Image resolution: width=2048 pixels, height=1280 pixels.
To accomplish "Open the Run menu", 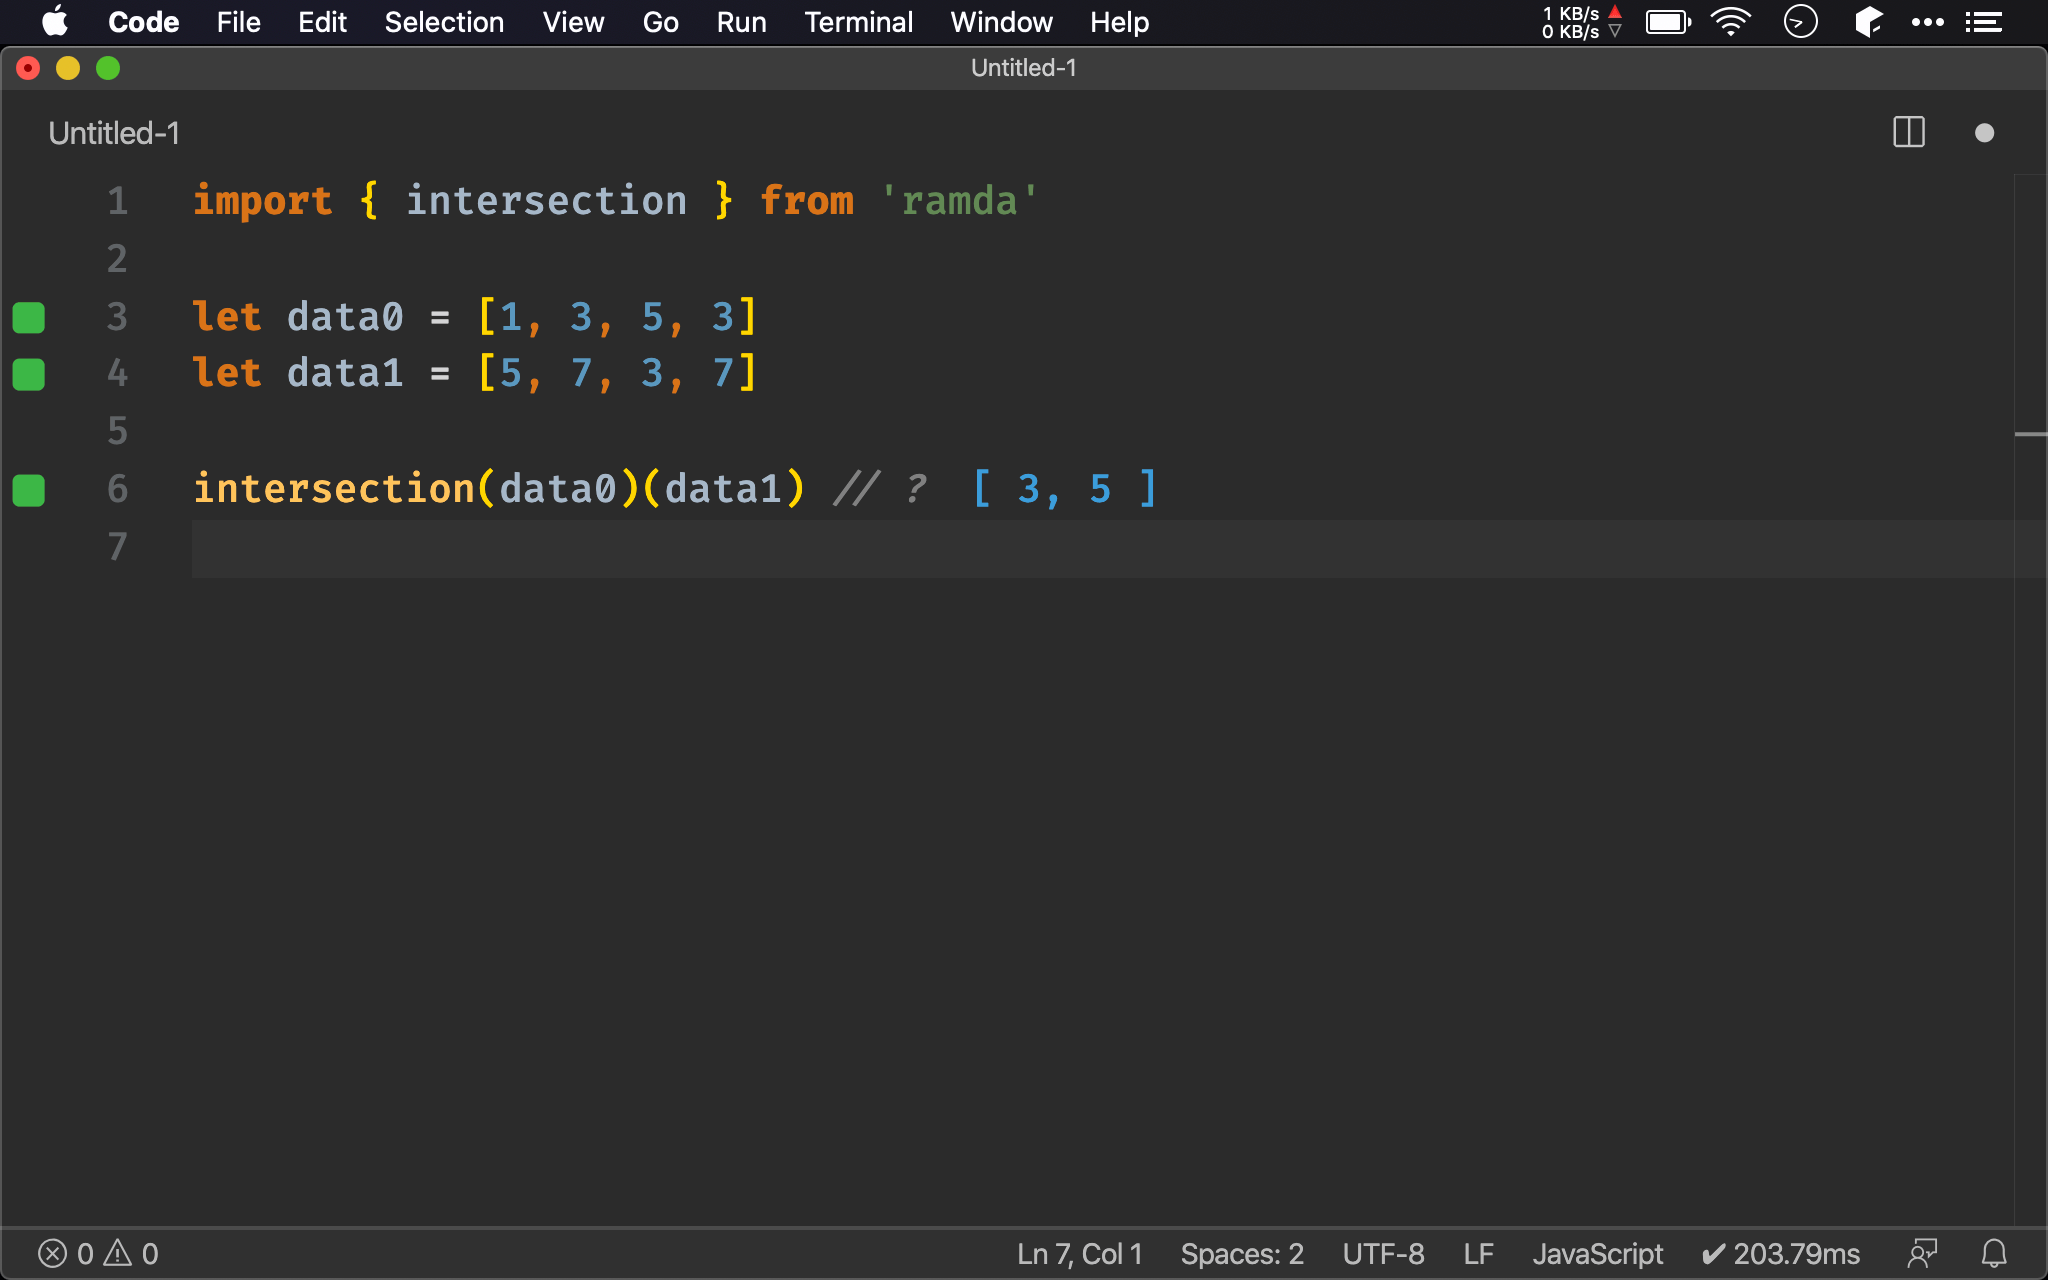I will [741, 22].
